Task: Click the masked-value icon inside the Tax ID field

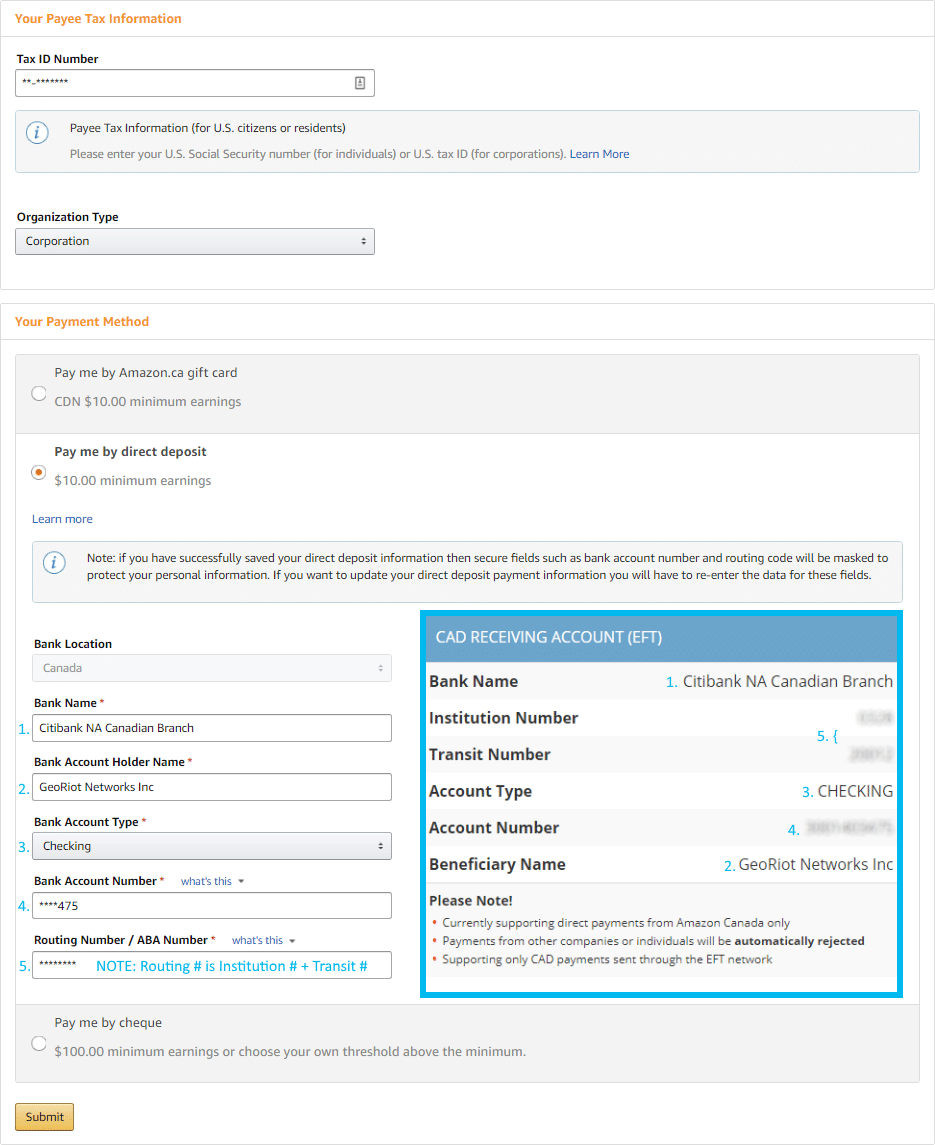Action: [360, 82]
